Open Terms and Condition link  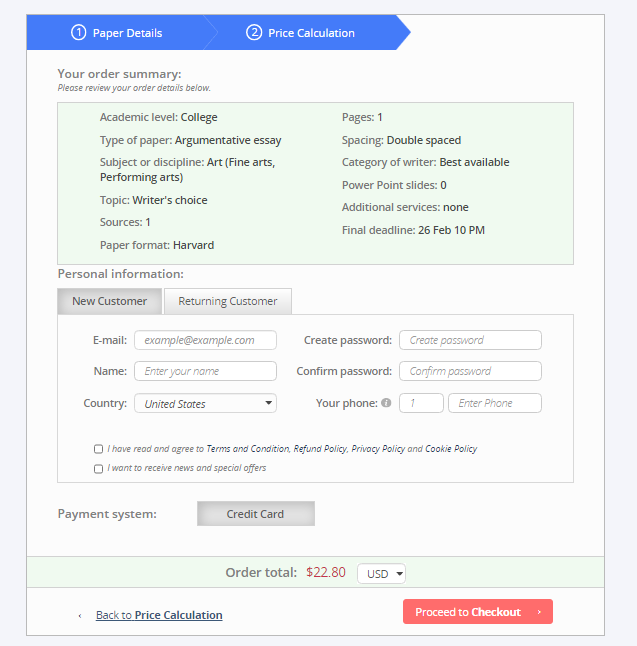tap(248, 449)
